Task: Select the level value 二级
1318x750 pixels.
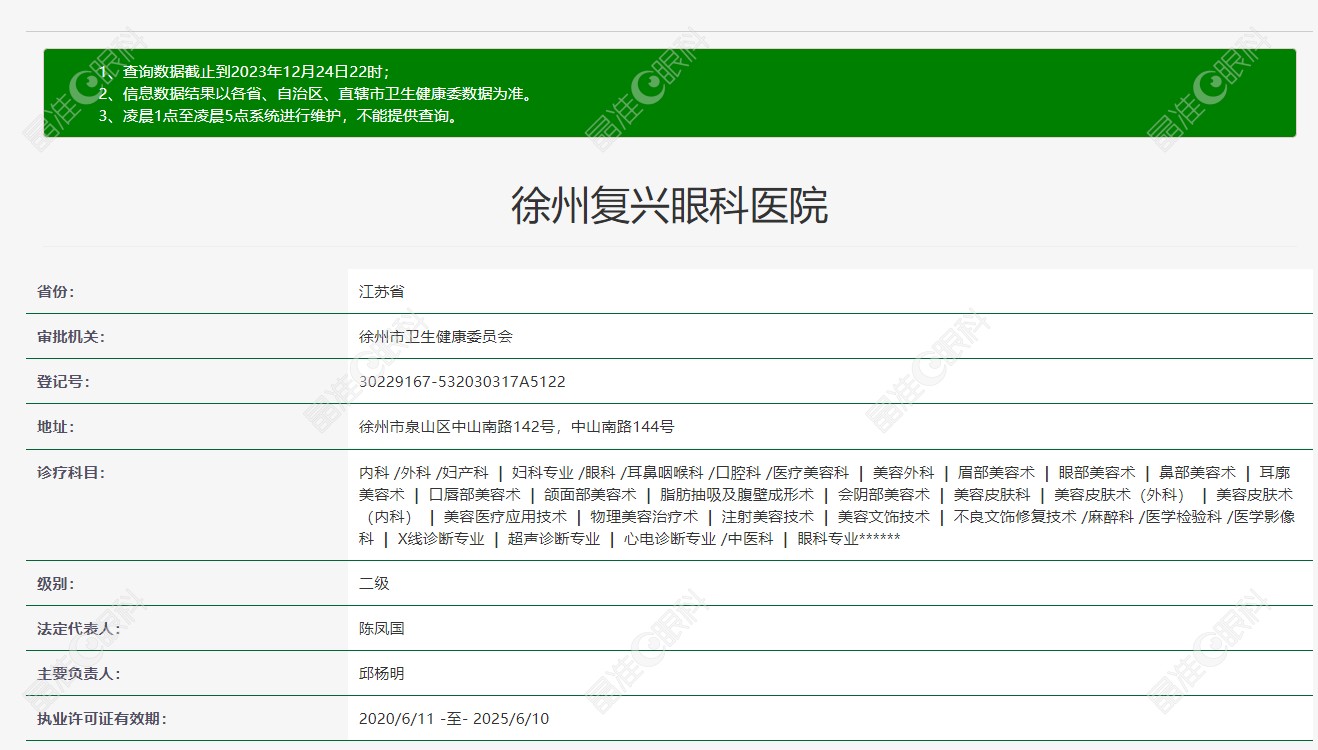Action: [373, 583]
